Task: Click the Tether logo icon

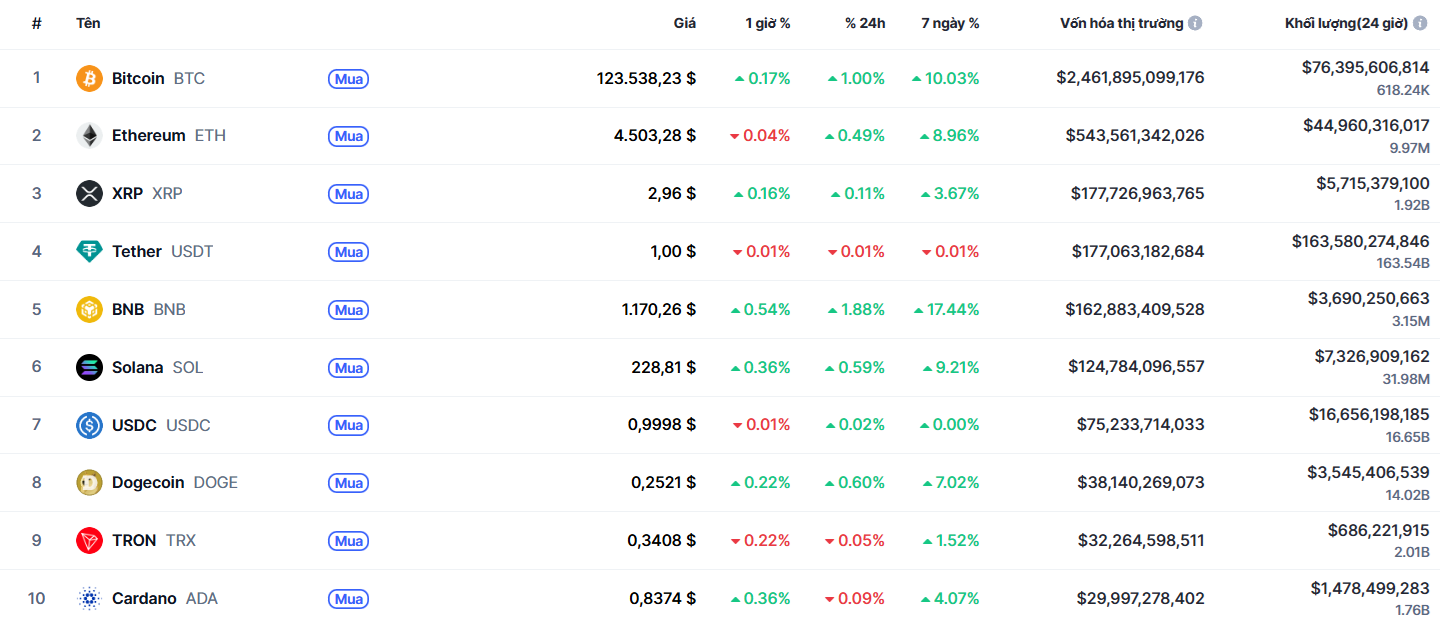Action: pos(89,252)
